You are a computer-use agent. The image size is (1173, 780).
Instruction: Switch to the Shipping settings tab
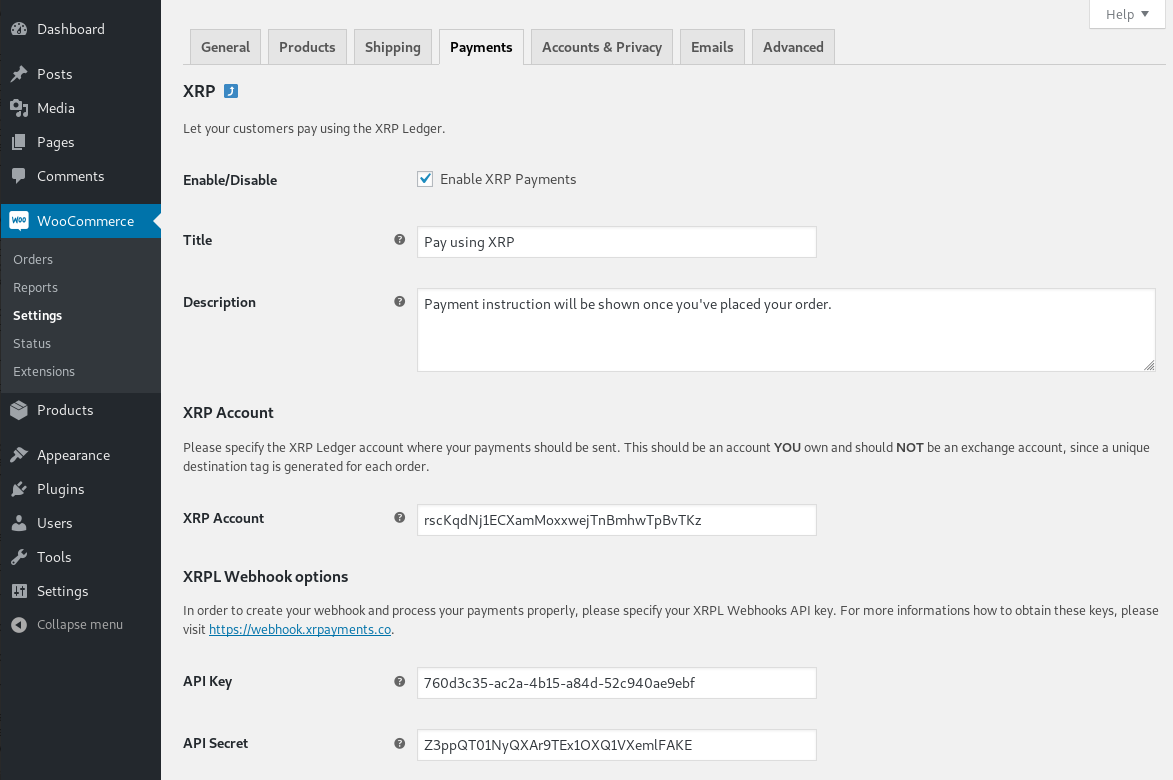click(392, 47)
